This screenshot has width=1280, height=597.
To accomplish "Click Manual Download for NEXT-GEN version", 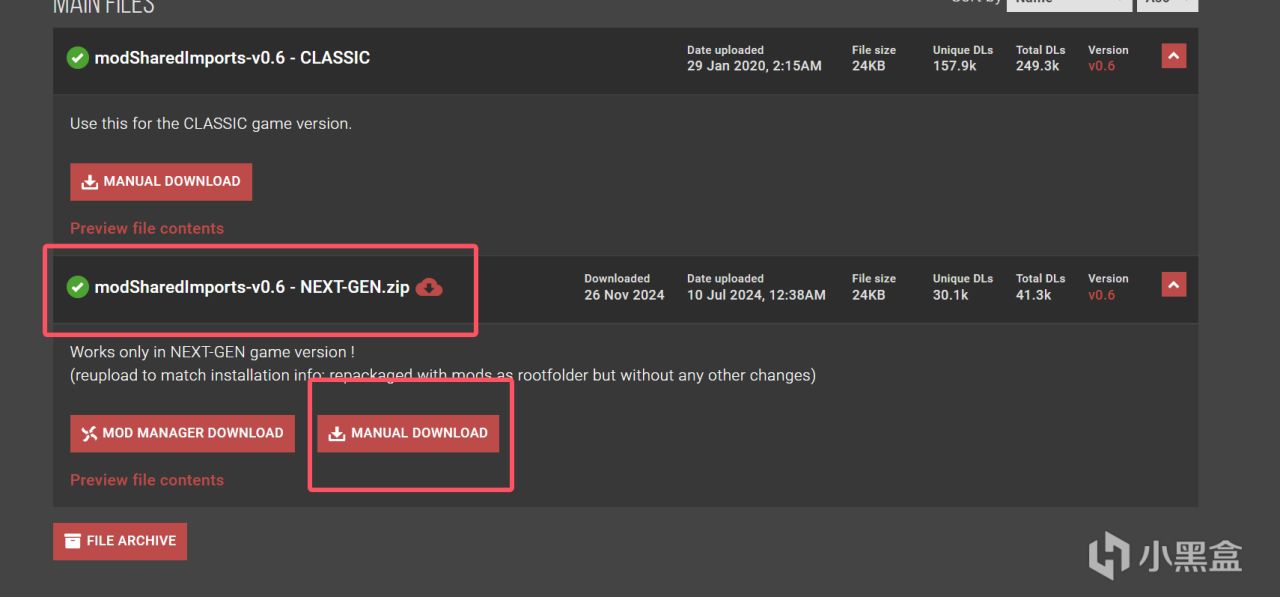I will [408, 433].
